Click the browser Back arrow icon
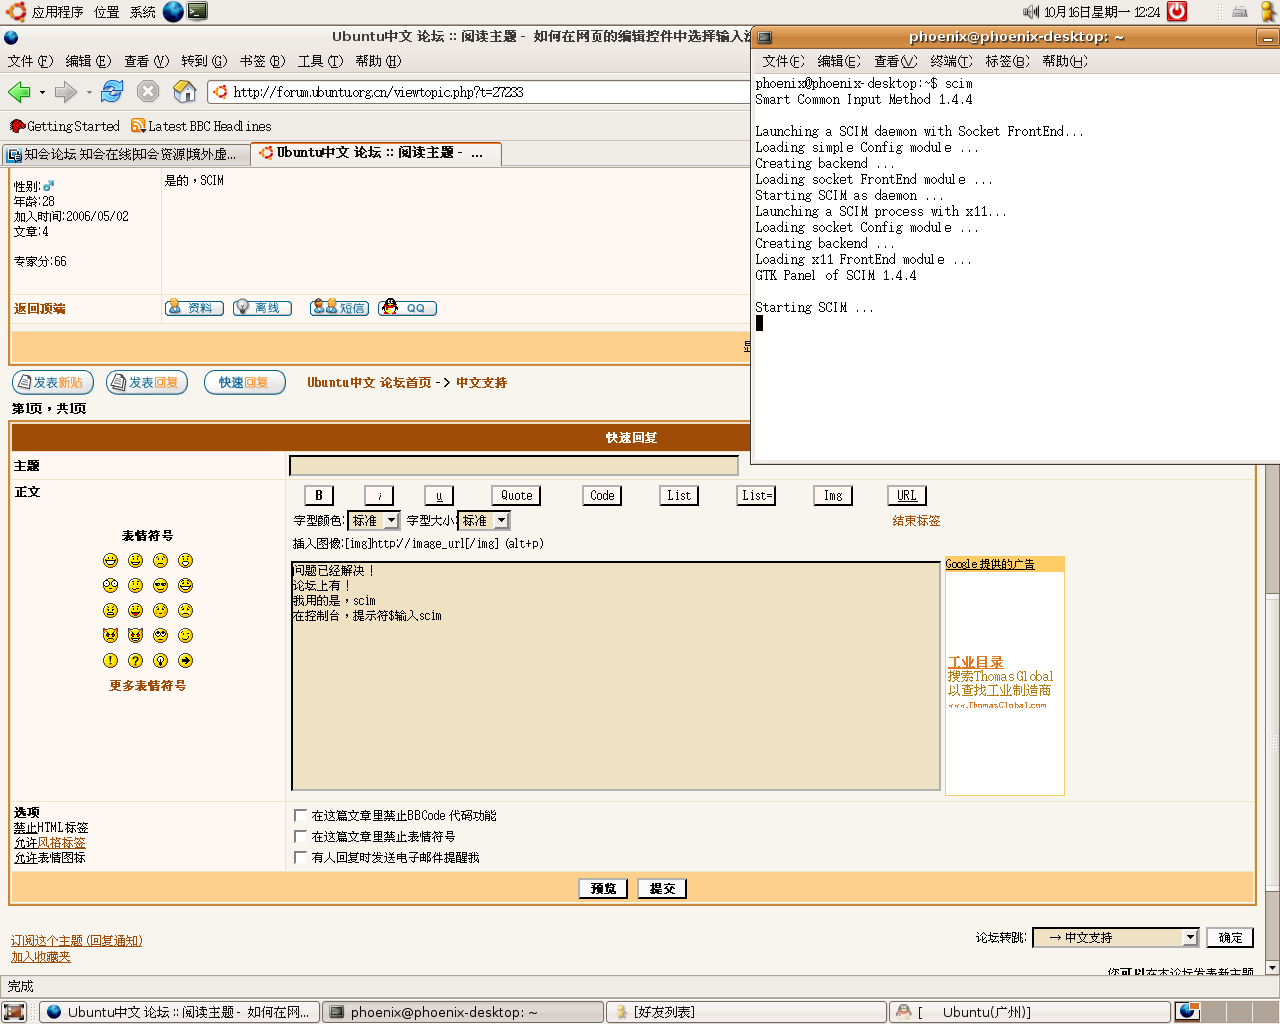The image size is (1280, 1024). [x=18, y=92]
